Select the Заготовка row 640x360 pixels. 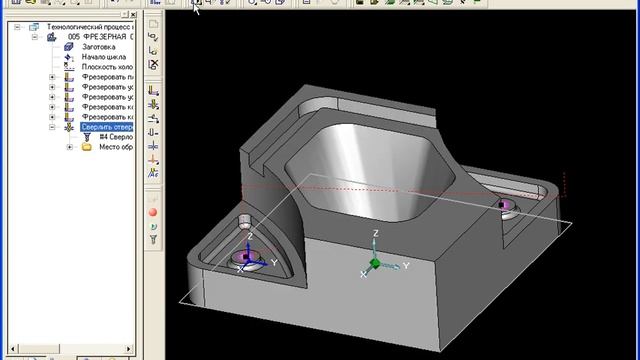tap(98, 47)
